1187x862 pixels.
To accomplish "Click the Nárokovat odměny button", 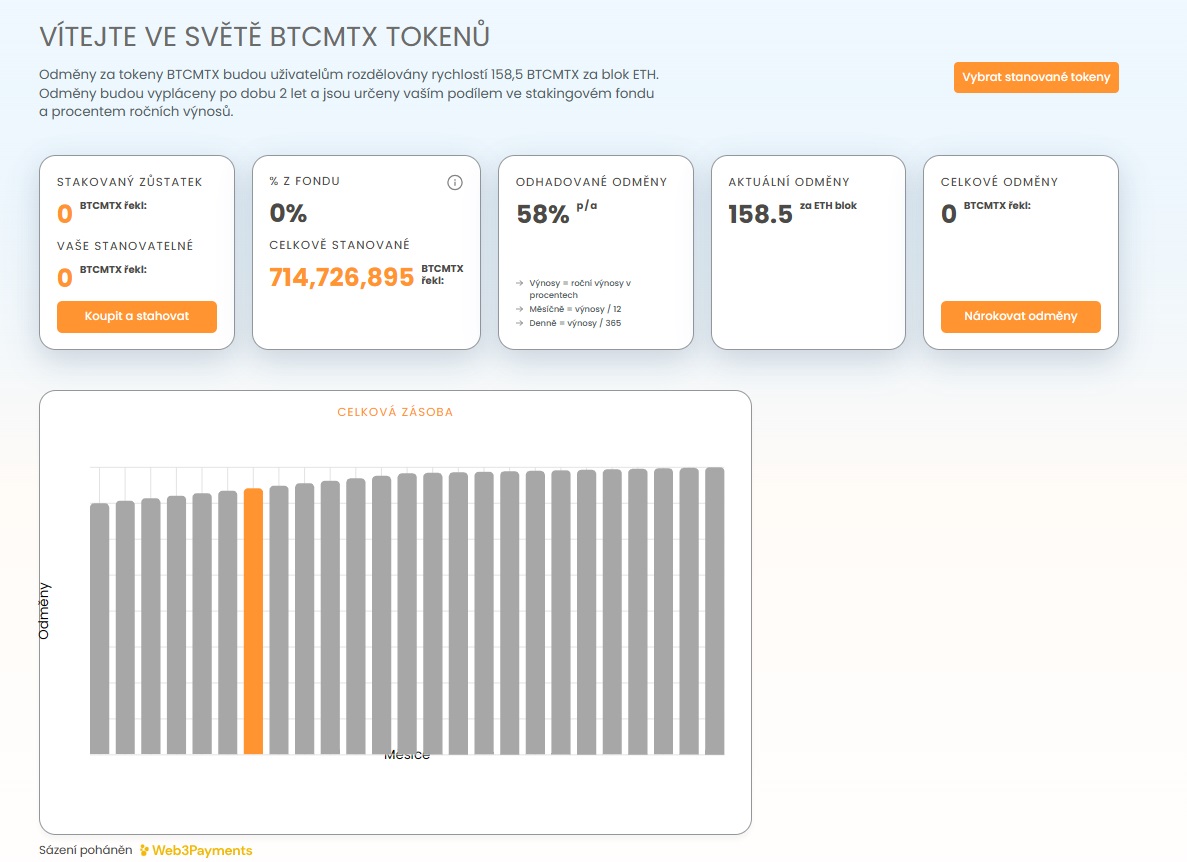I will [x=1019, y=317].
